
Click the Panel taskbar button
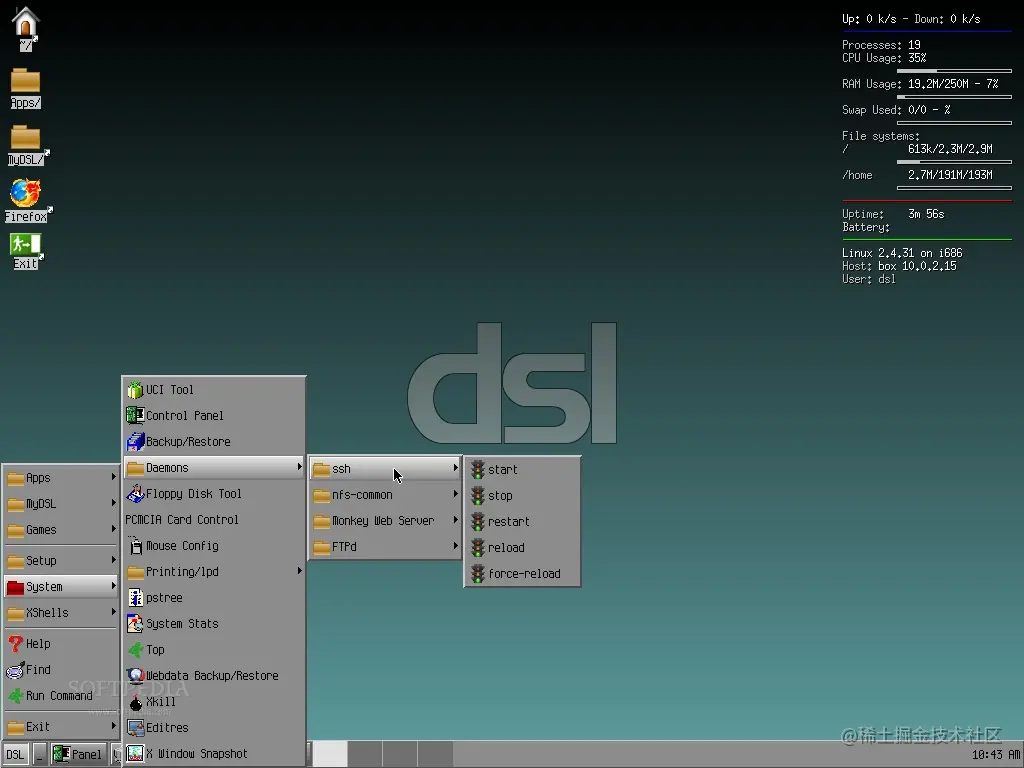pos(79,754)
